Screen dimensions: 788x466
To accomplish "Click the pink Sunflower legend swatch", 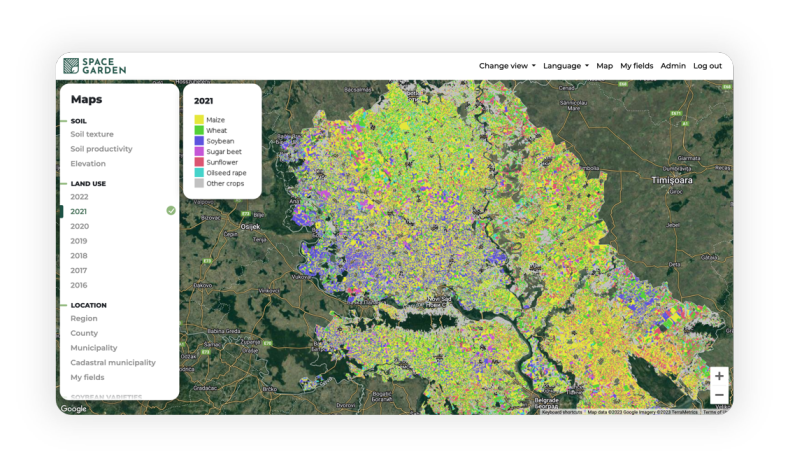I will 199,162.
